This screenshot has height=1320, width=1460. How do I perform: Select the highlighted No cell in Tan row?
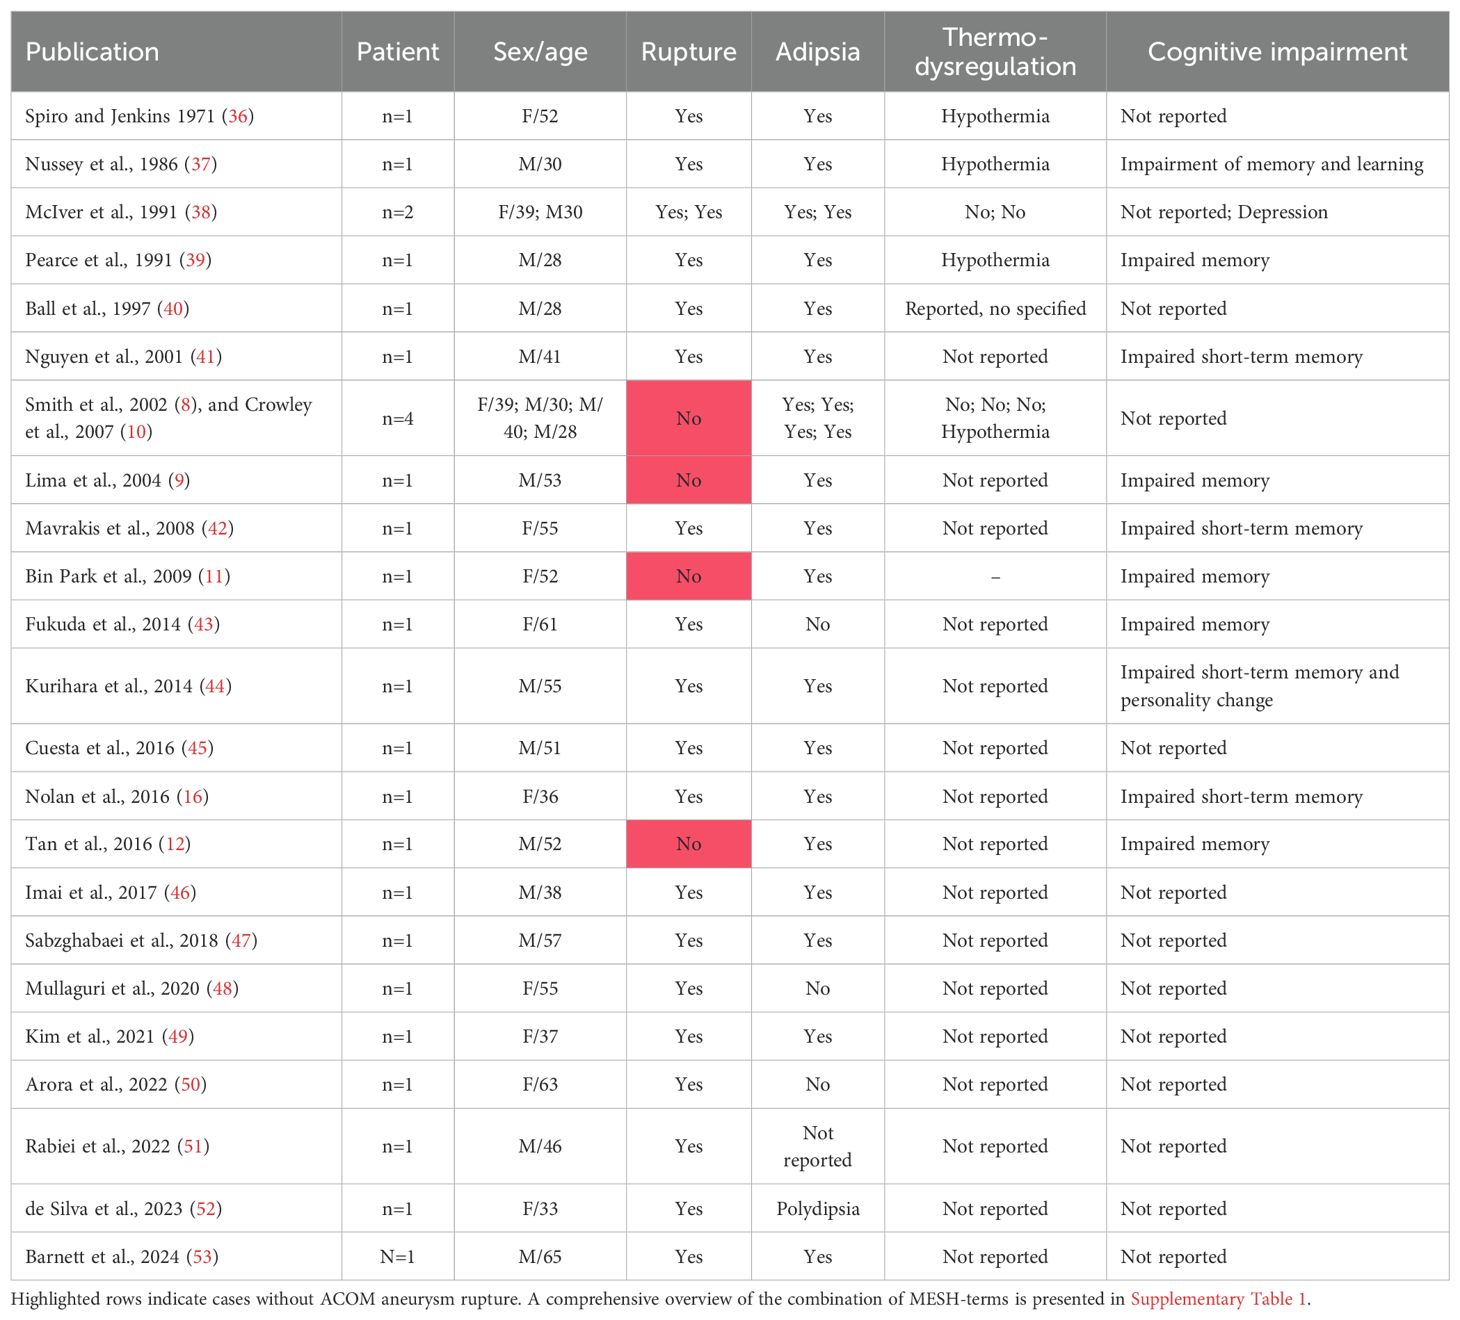pyautogui.click(x=689, y=844)
